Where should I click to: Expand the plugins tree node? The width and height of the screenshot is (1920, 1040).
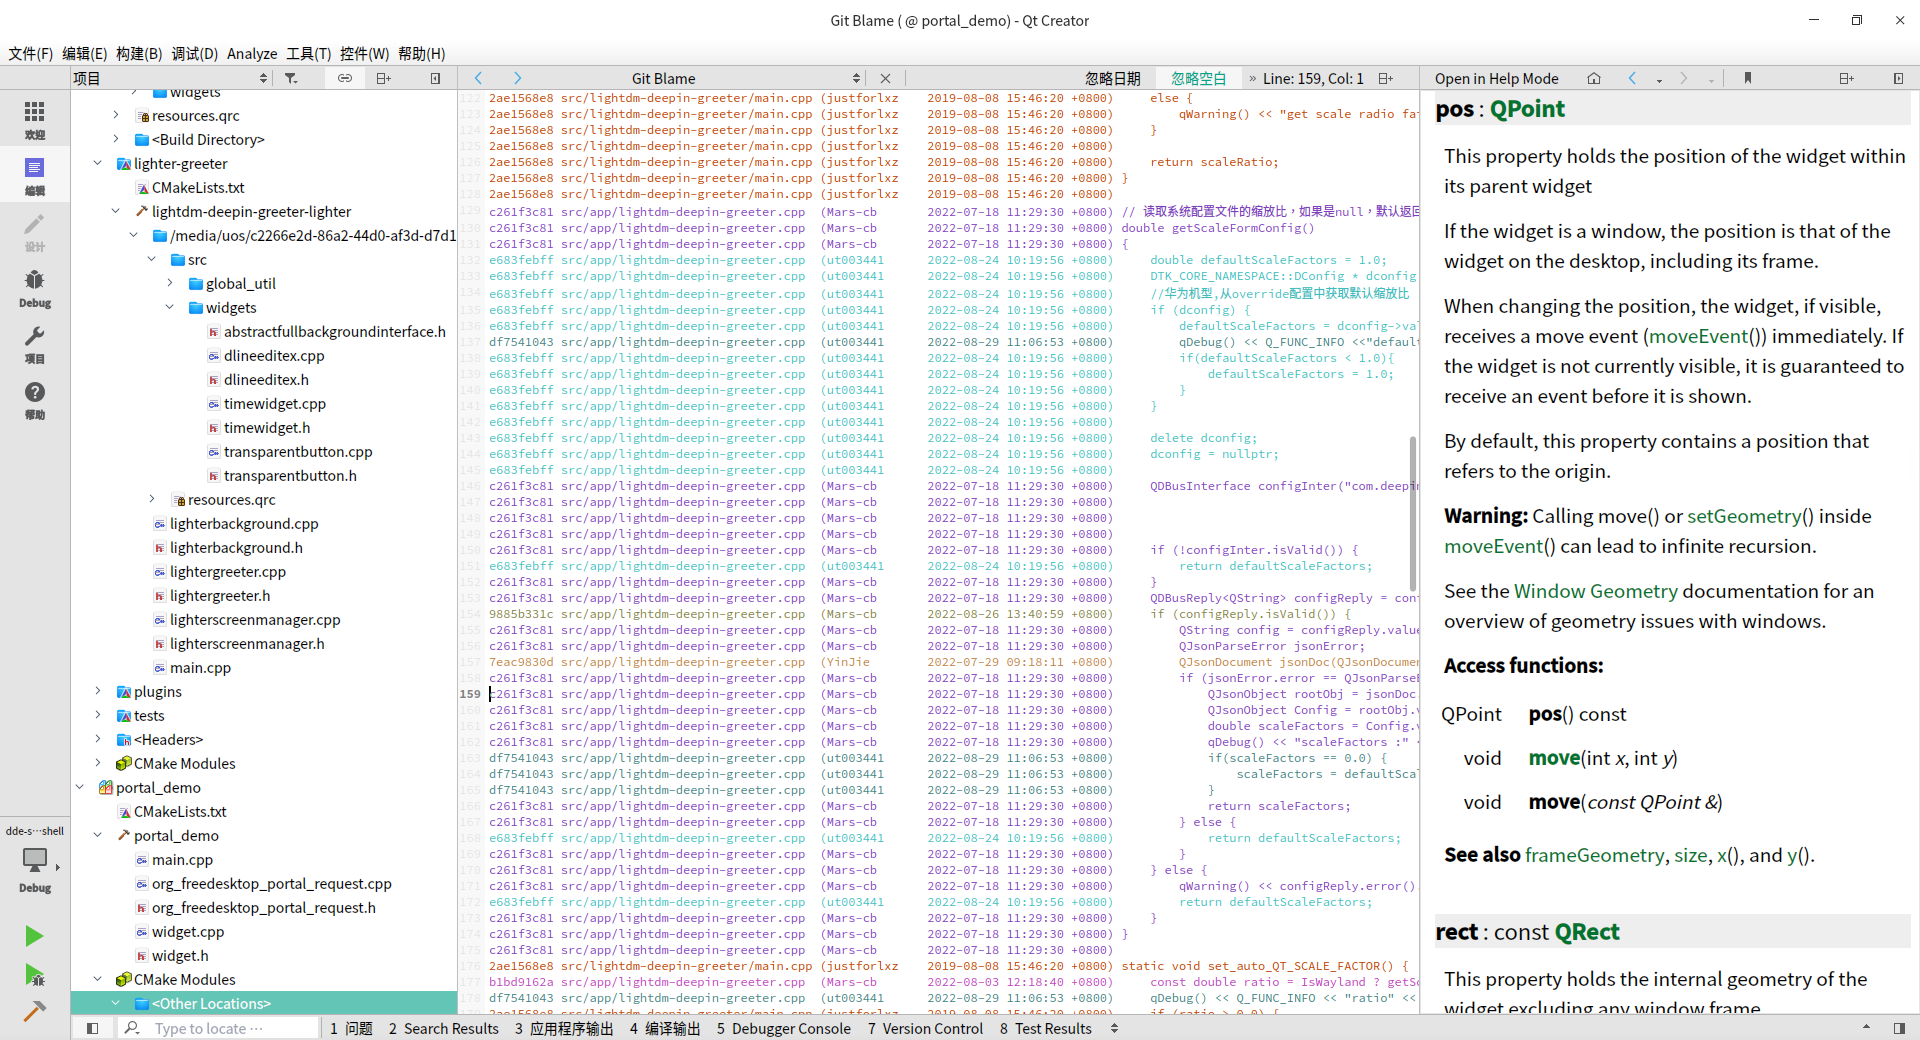pyautogui.click(x=98, y=691)
